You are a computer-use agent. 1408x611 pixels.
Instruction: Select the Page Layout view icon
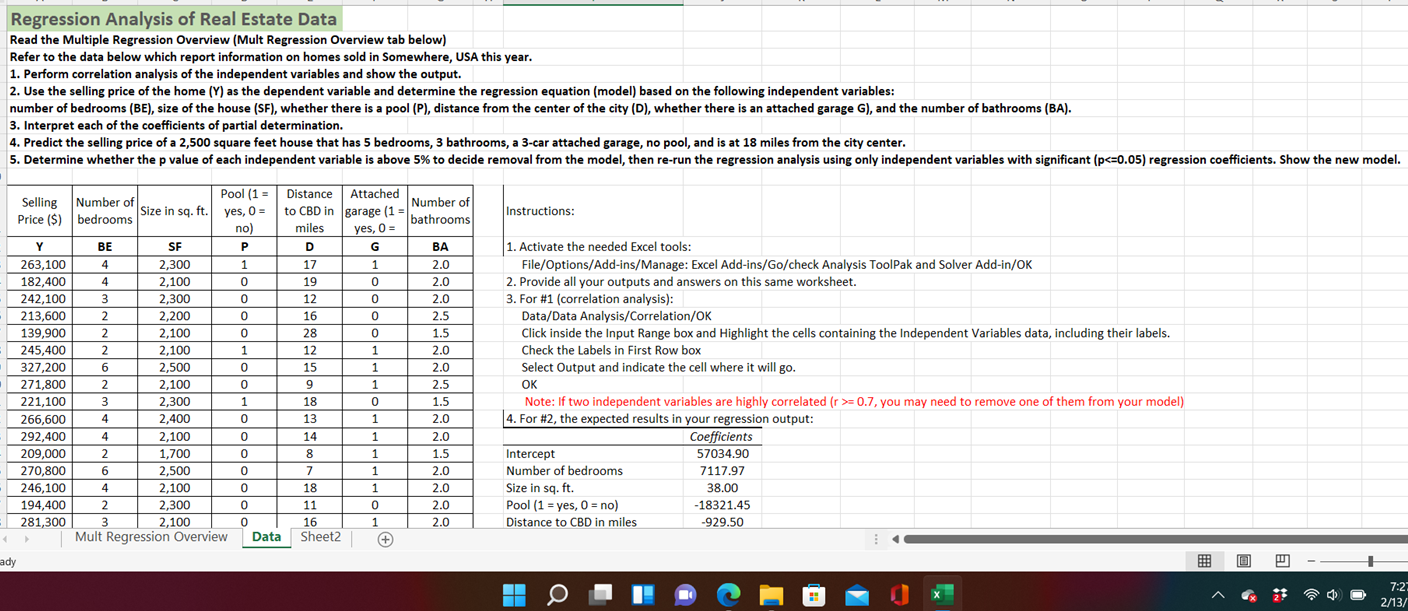[1244, 560]
